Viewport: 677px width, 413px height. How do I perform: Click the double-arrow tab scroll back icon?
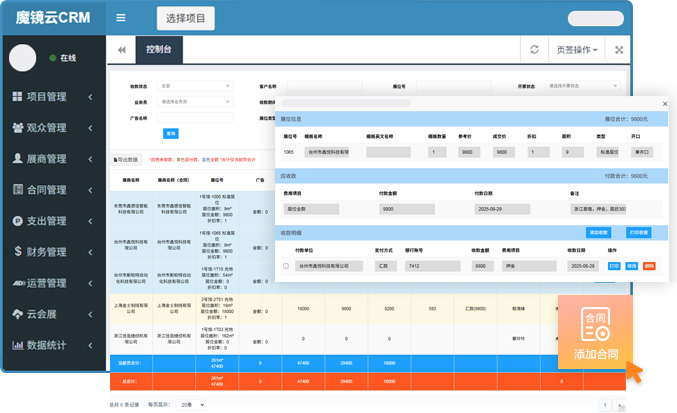[122, 50]
